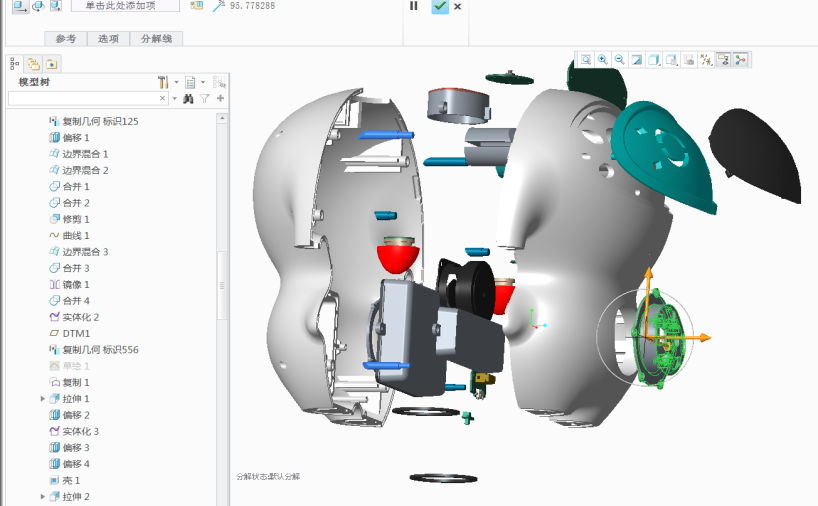Click the Zoom Out magnifier icon
This screenshot has width=818, height=506.
coord(620,60)
